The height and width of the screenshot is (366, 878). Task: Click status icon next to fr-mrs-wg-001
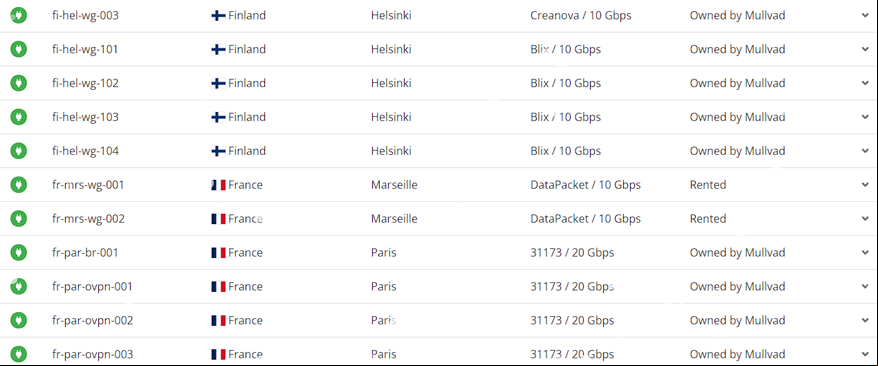(18, 185)
